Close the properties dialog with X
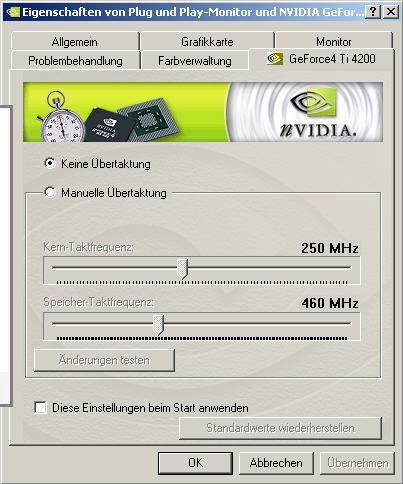The width and height of the screenshot is (403, 484). coord(390,12)
